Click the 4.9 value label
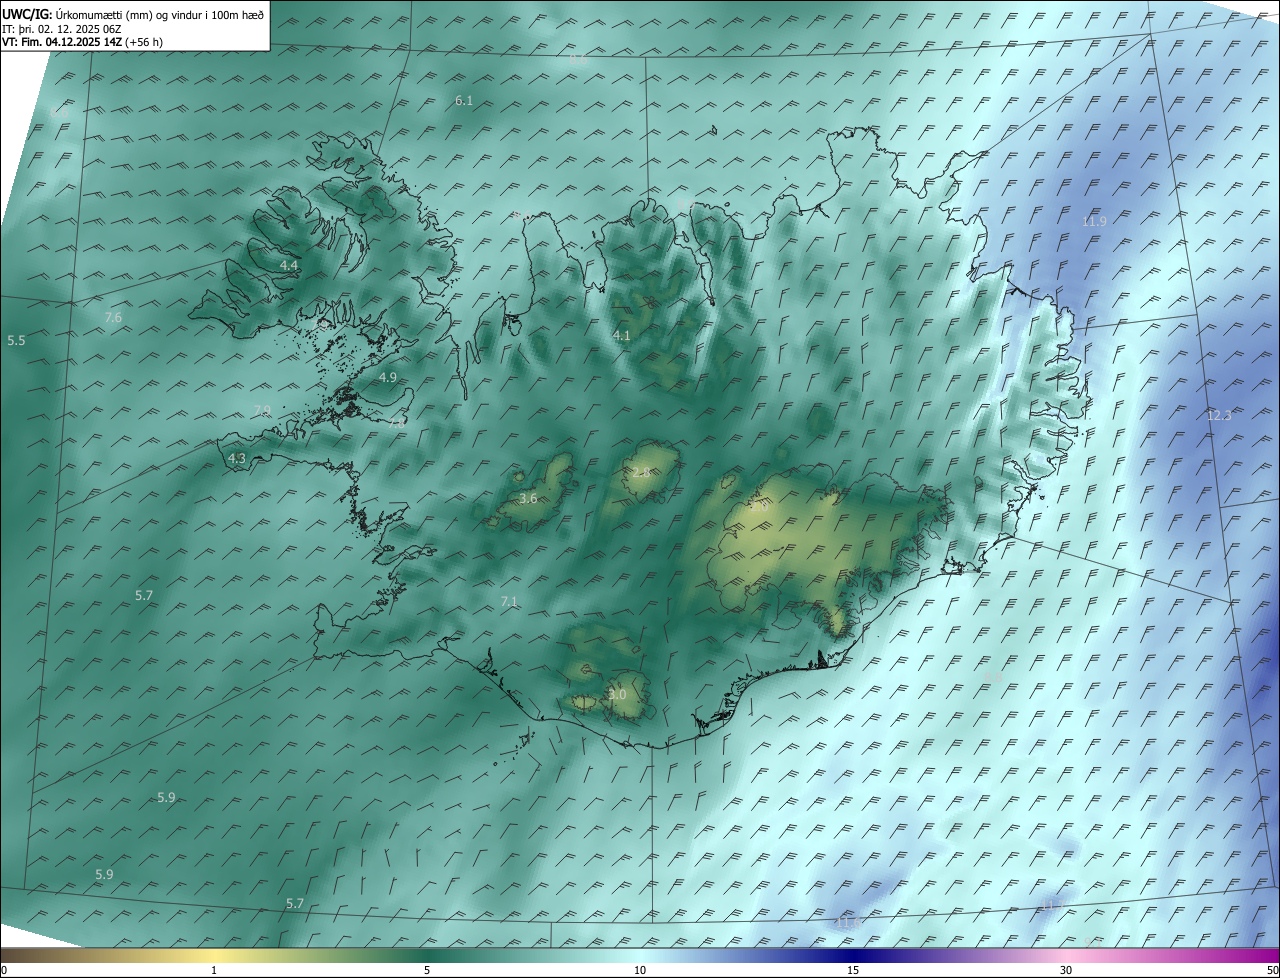This screenshot has height=978, width=1280. [x=388, y=377]
